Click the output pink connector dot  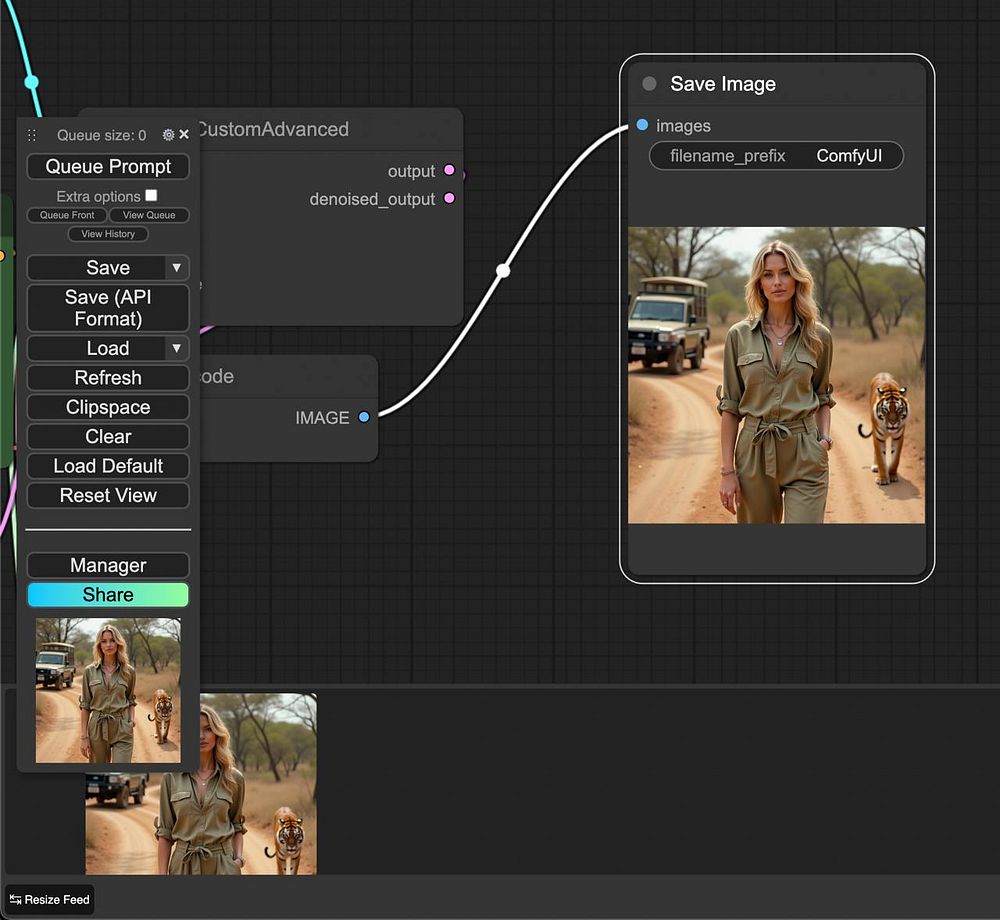coord(449,171)
